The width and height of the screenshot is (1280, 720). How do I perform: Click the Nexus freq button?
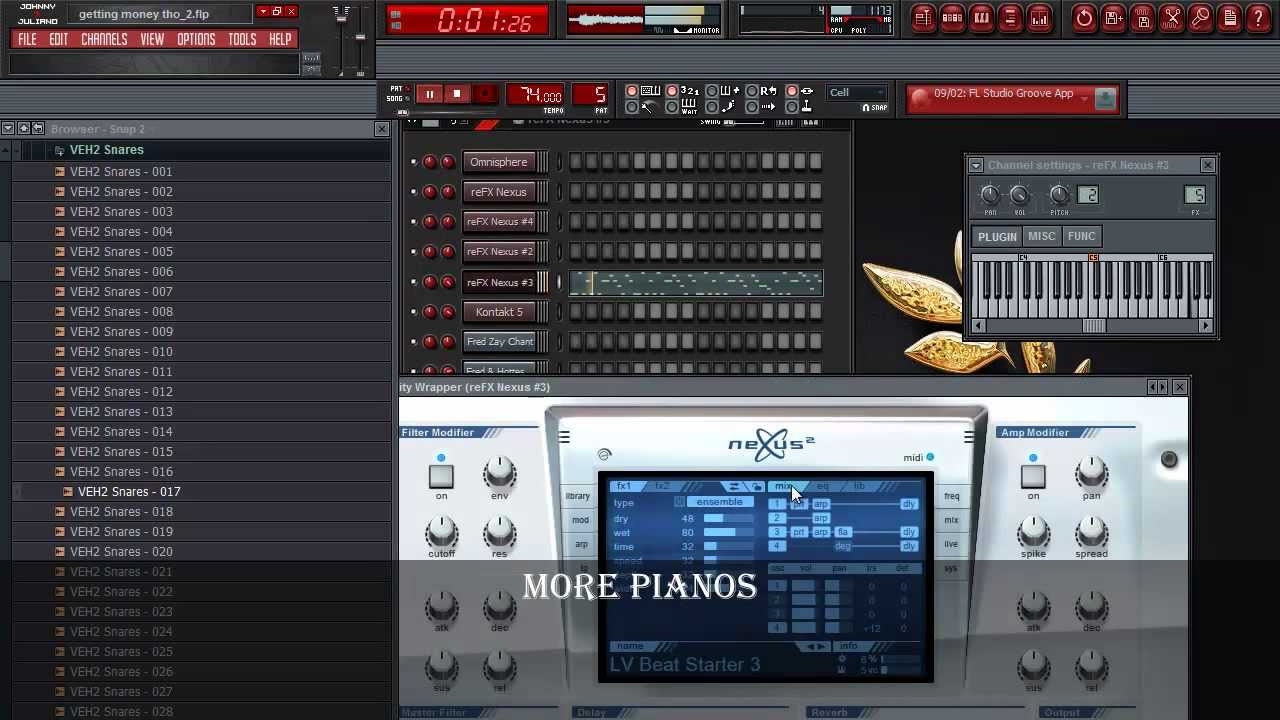click(x=952, y=496)
